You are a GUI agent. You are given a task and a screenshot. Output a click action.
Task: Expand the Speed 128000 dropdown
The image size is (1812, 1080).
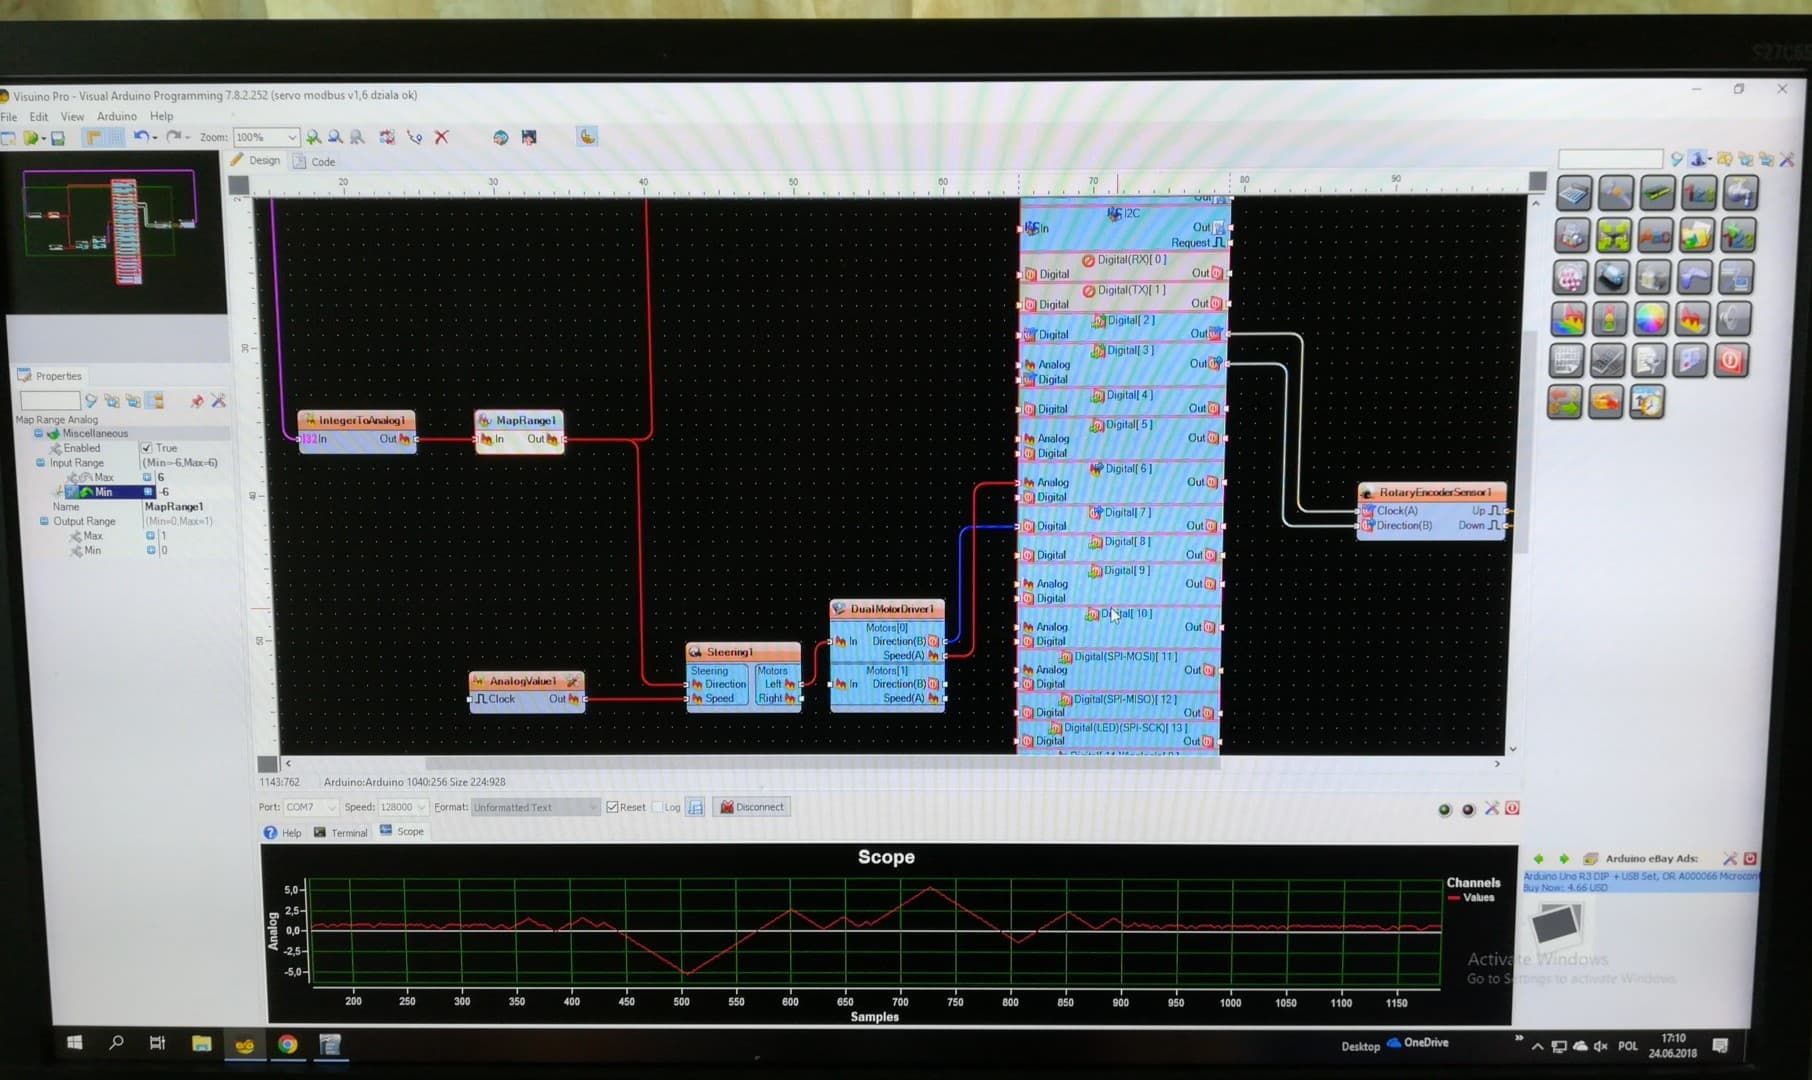(x=420, y=807)
